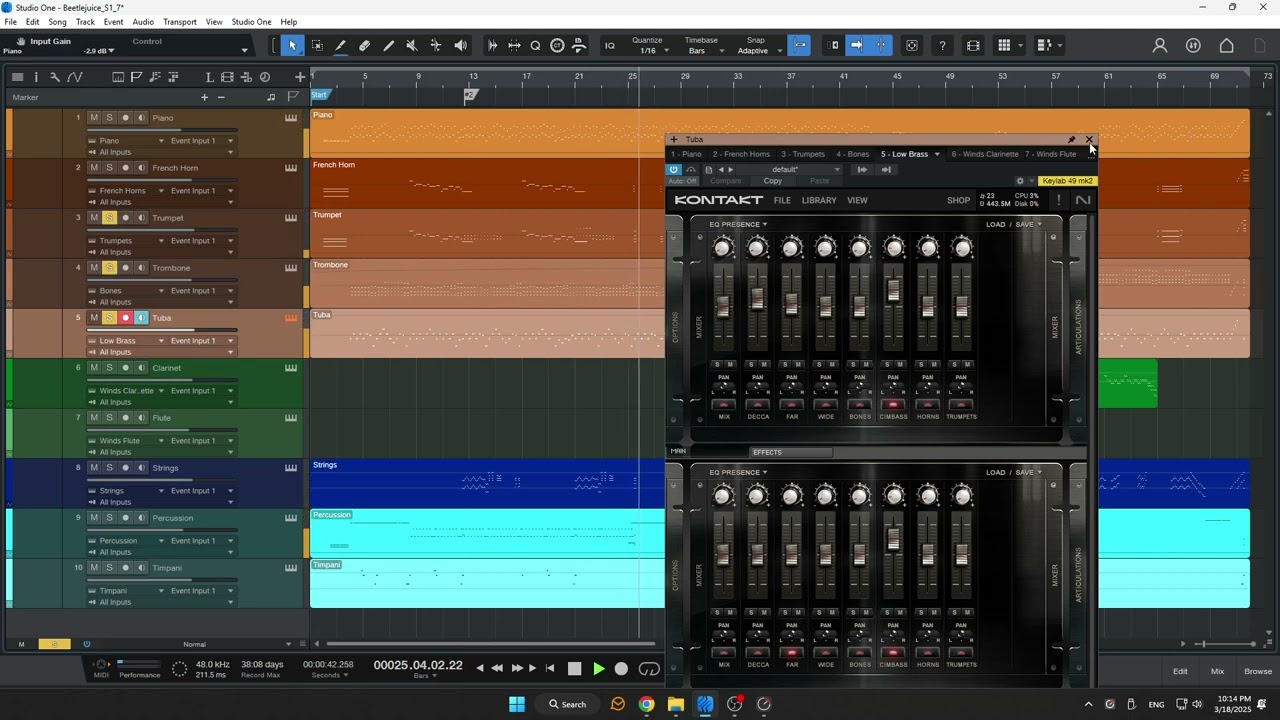The height and width of the screenshot is (720, 1280).
Task: Go to the Start page home icon
Action: click(x=1227, y=45)
